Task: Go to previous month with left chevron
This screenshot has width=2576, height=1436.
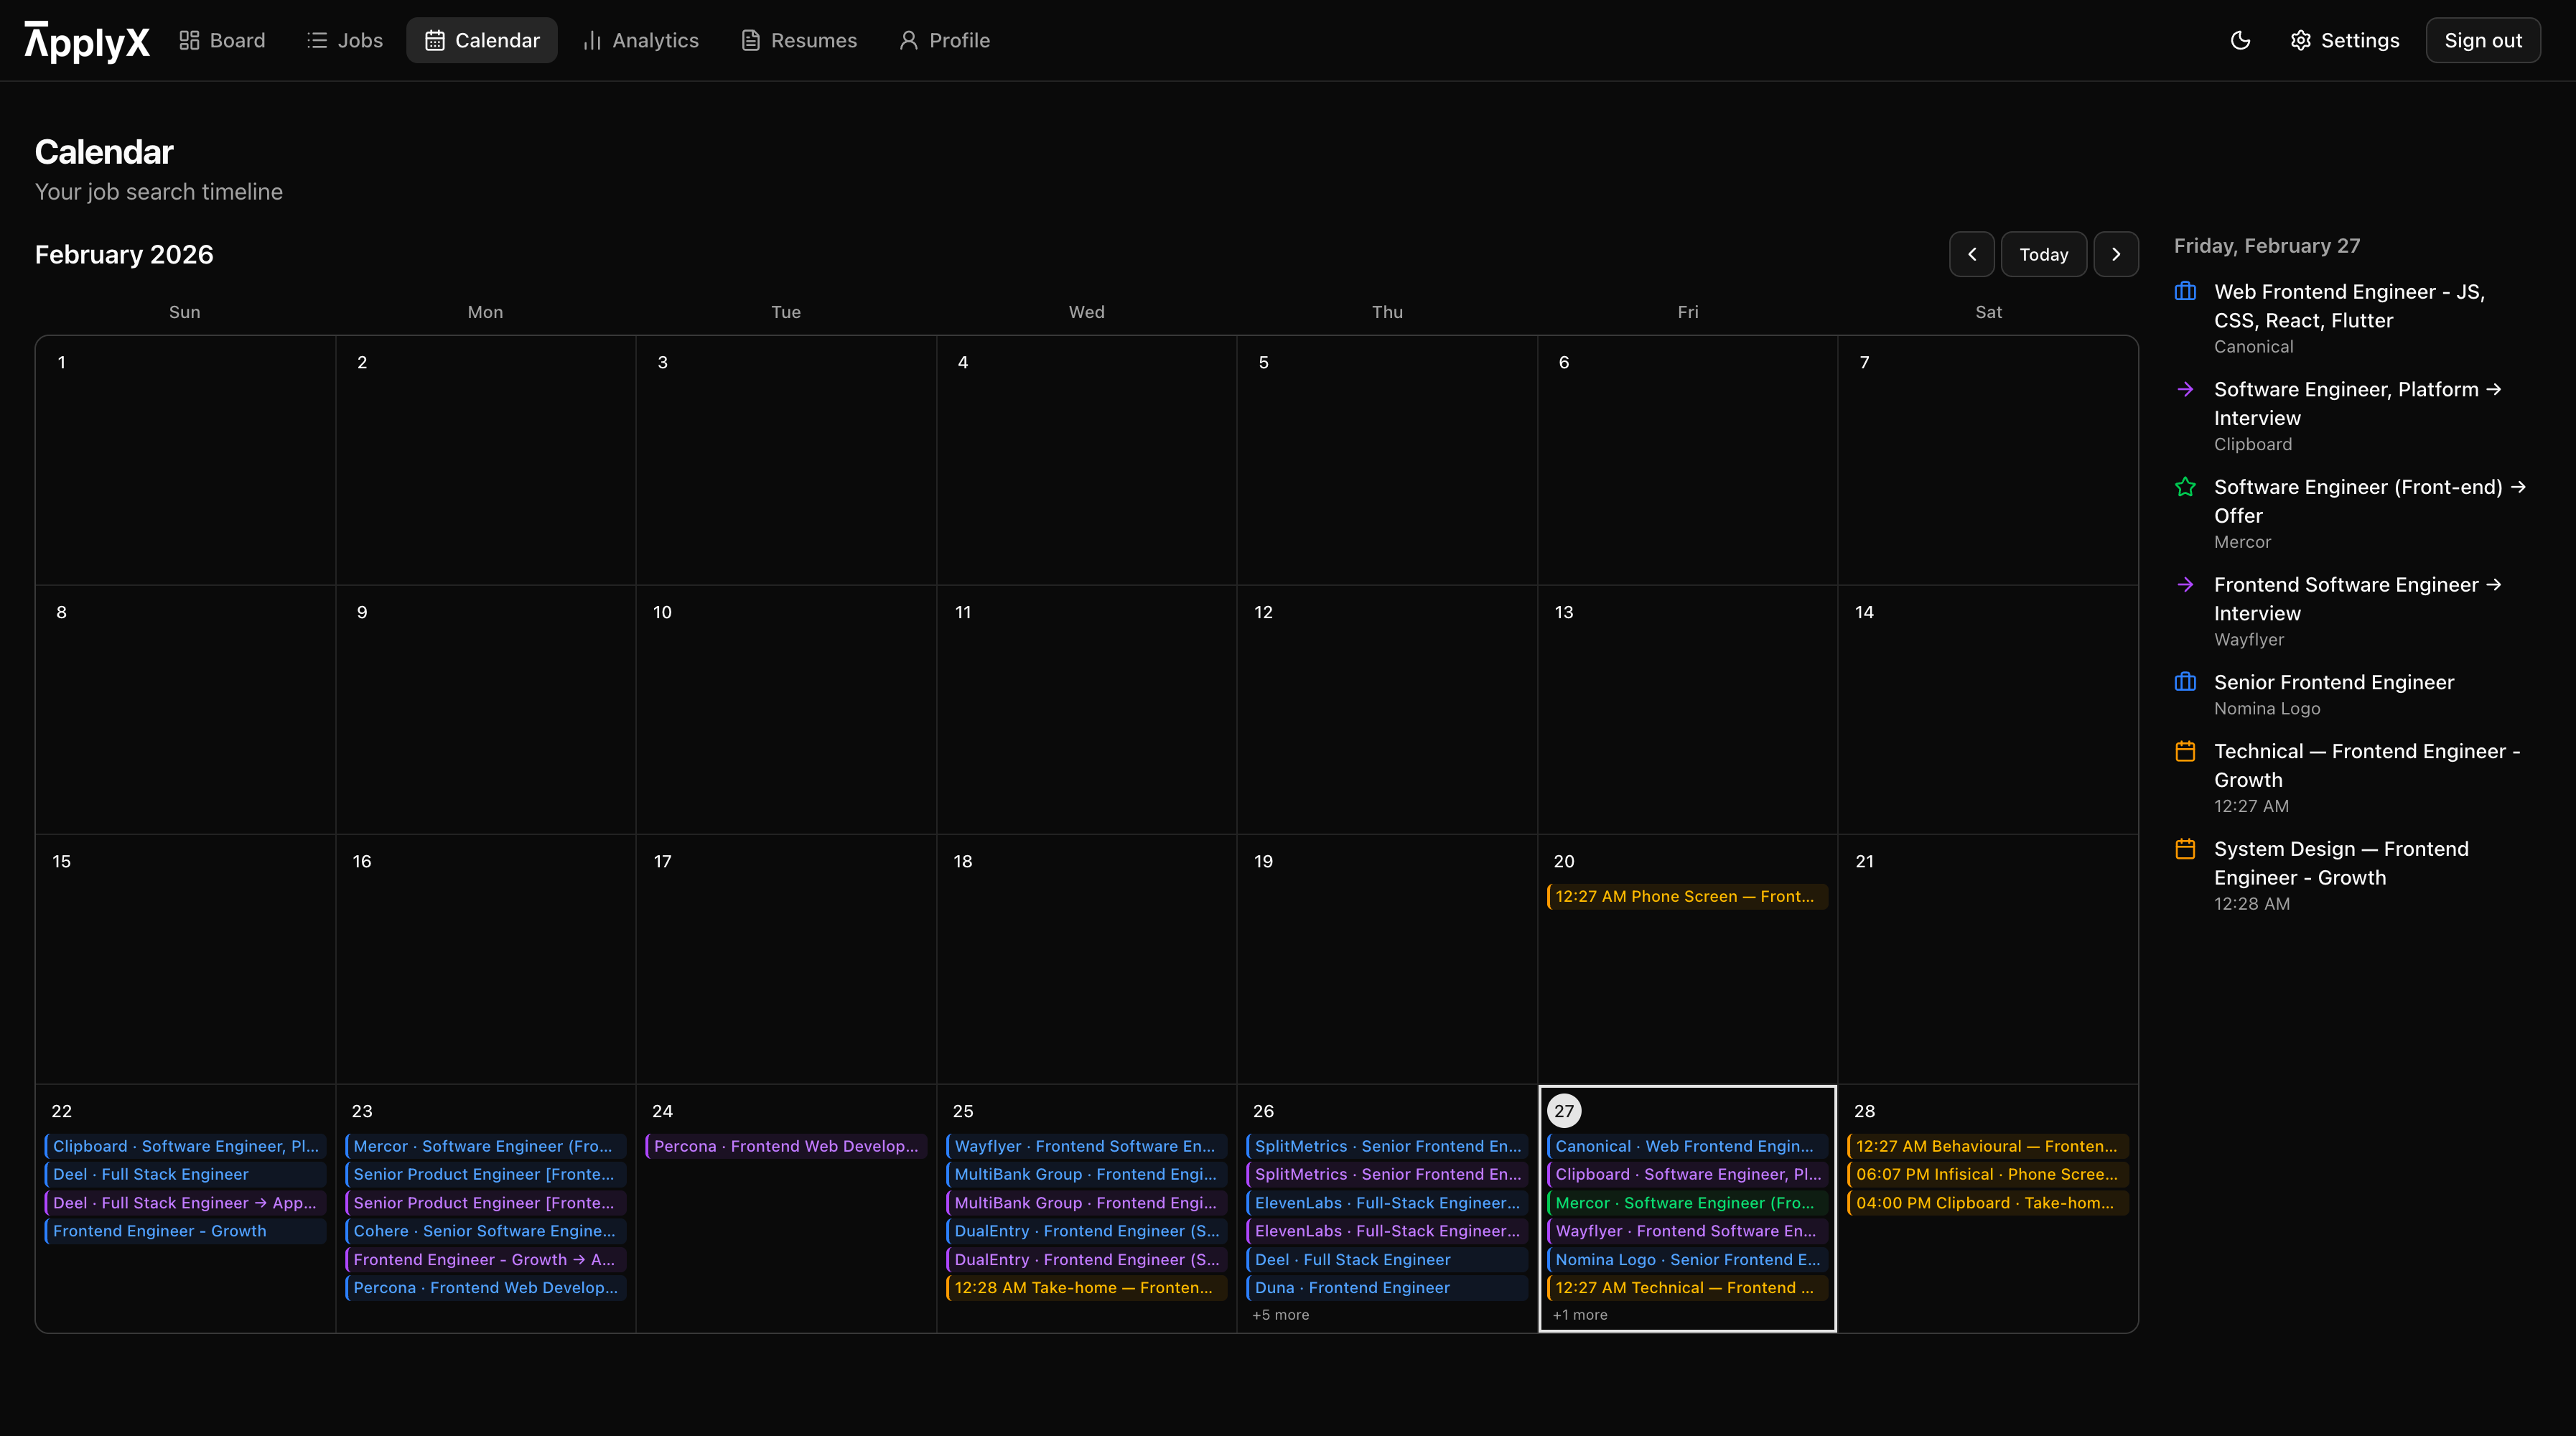Action: [1971, 254]
